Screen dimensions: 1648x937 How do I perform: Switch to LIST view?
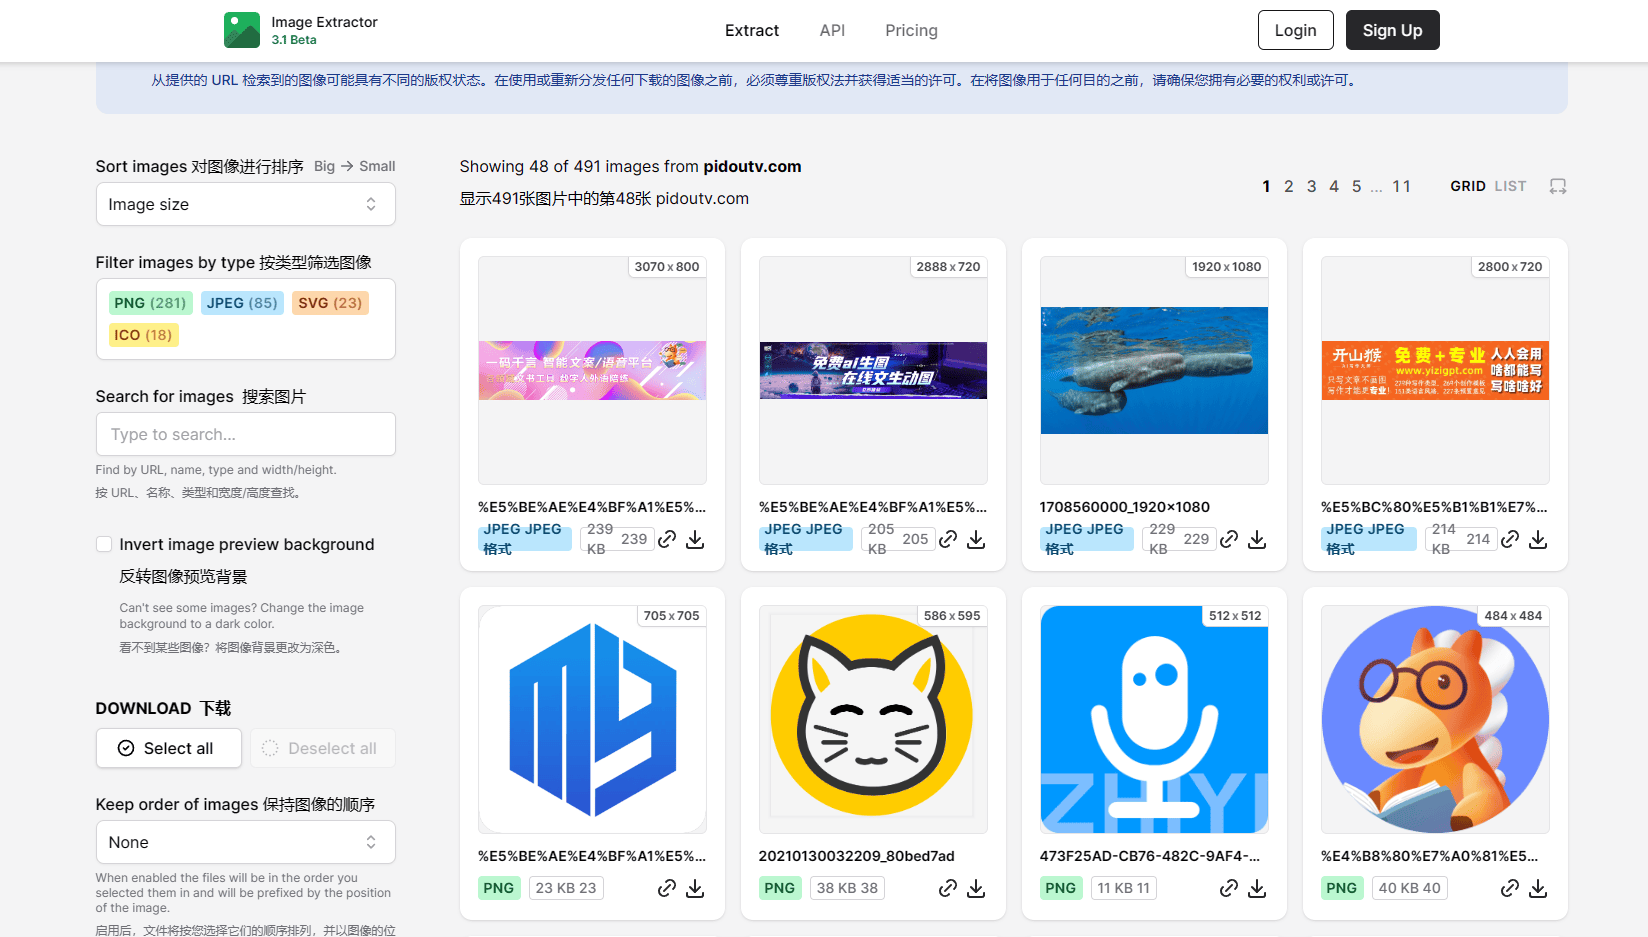[x=1510, y=186]
